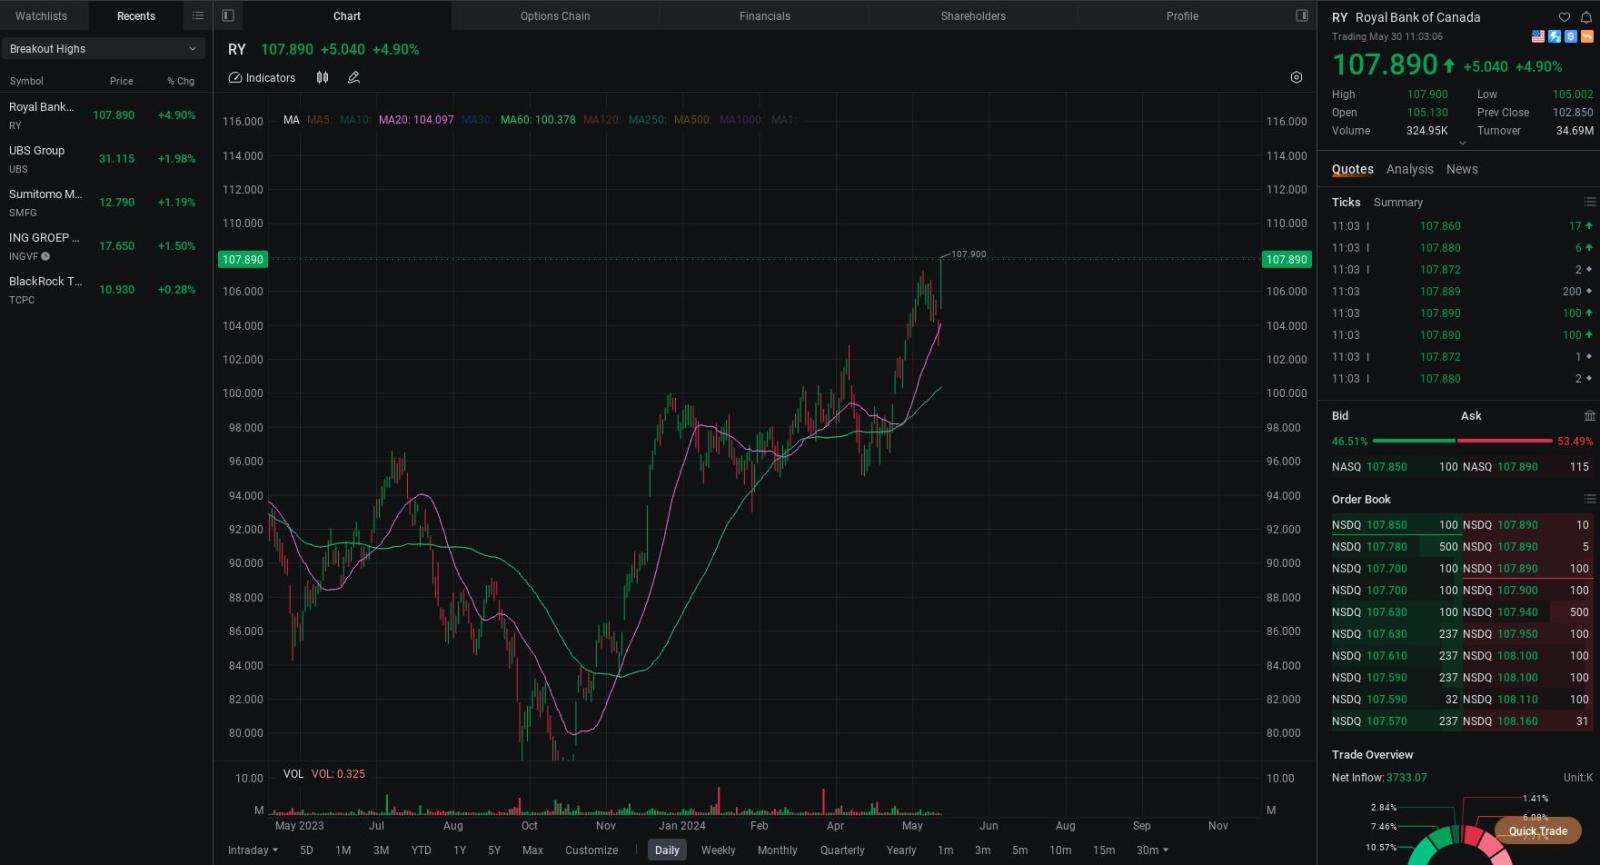The width and height of the screenshot is (1600, 865).
Task: Expand more quote details chevron
Action: tap(1462, 144)
